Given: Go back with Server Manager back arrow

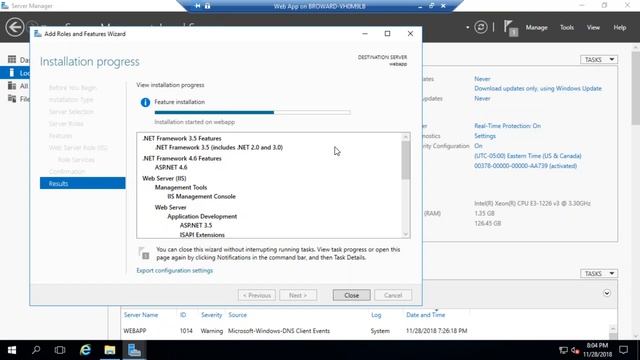Looking at the screenshot, I should pos(15,27).
